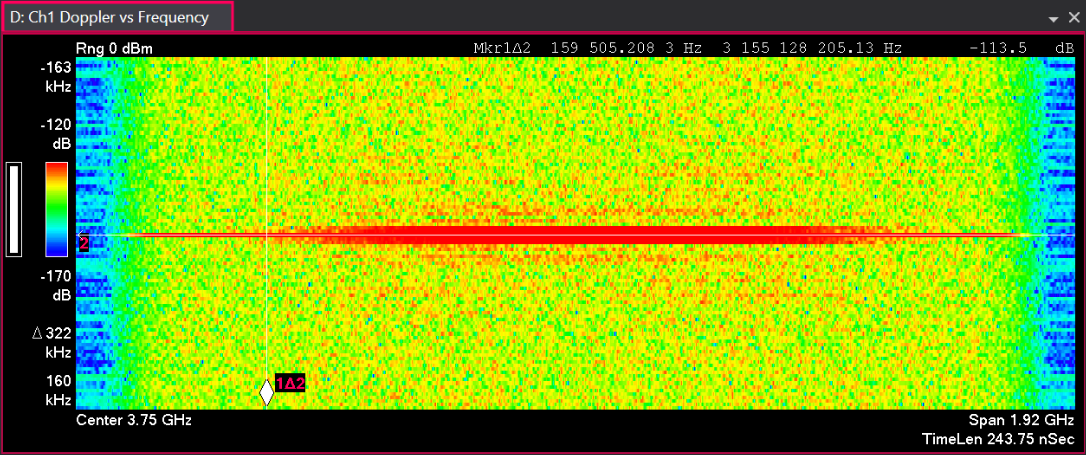Click the 160 kHz bottom Y-axis label
Screen dimensions: 1086x455
pos(56,389)
